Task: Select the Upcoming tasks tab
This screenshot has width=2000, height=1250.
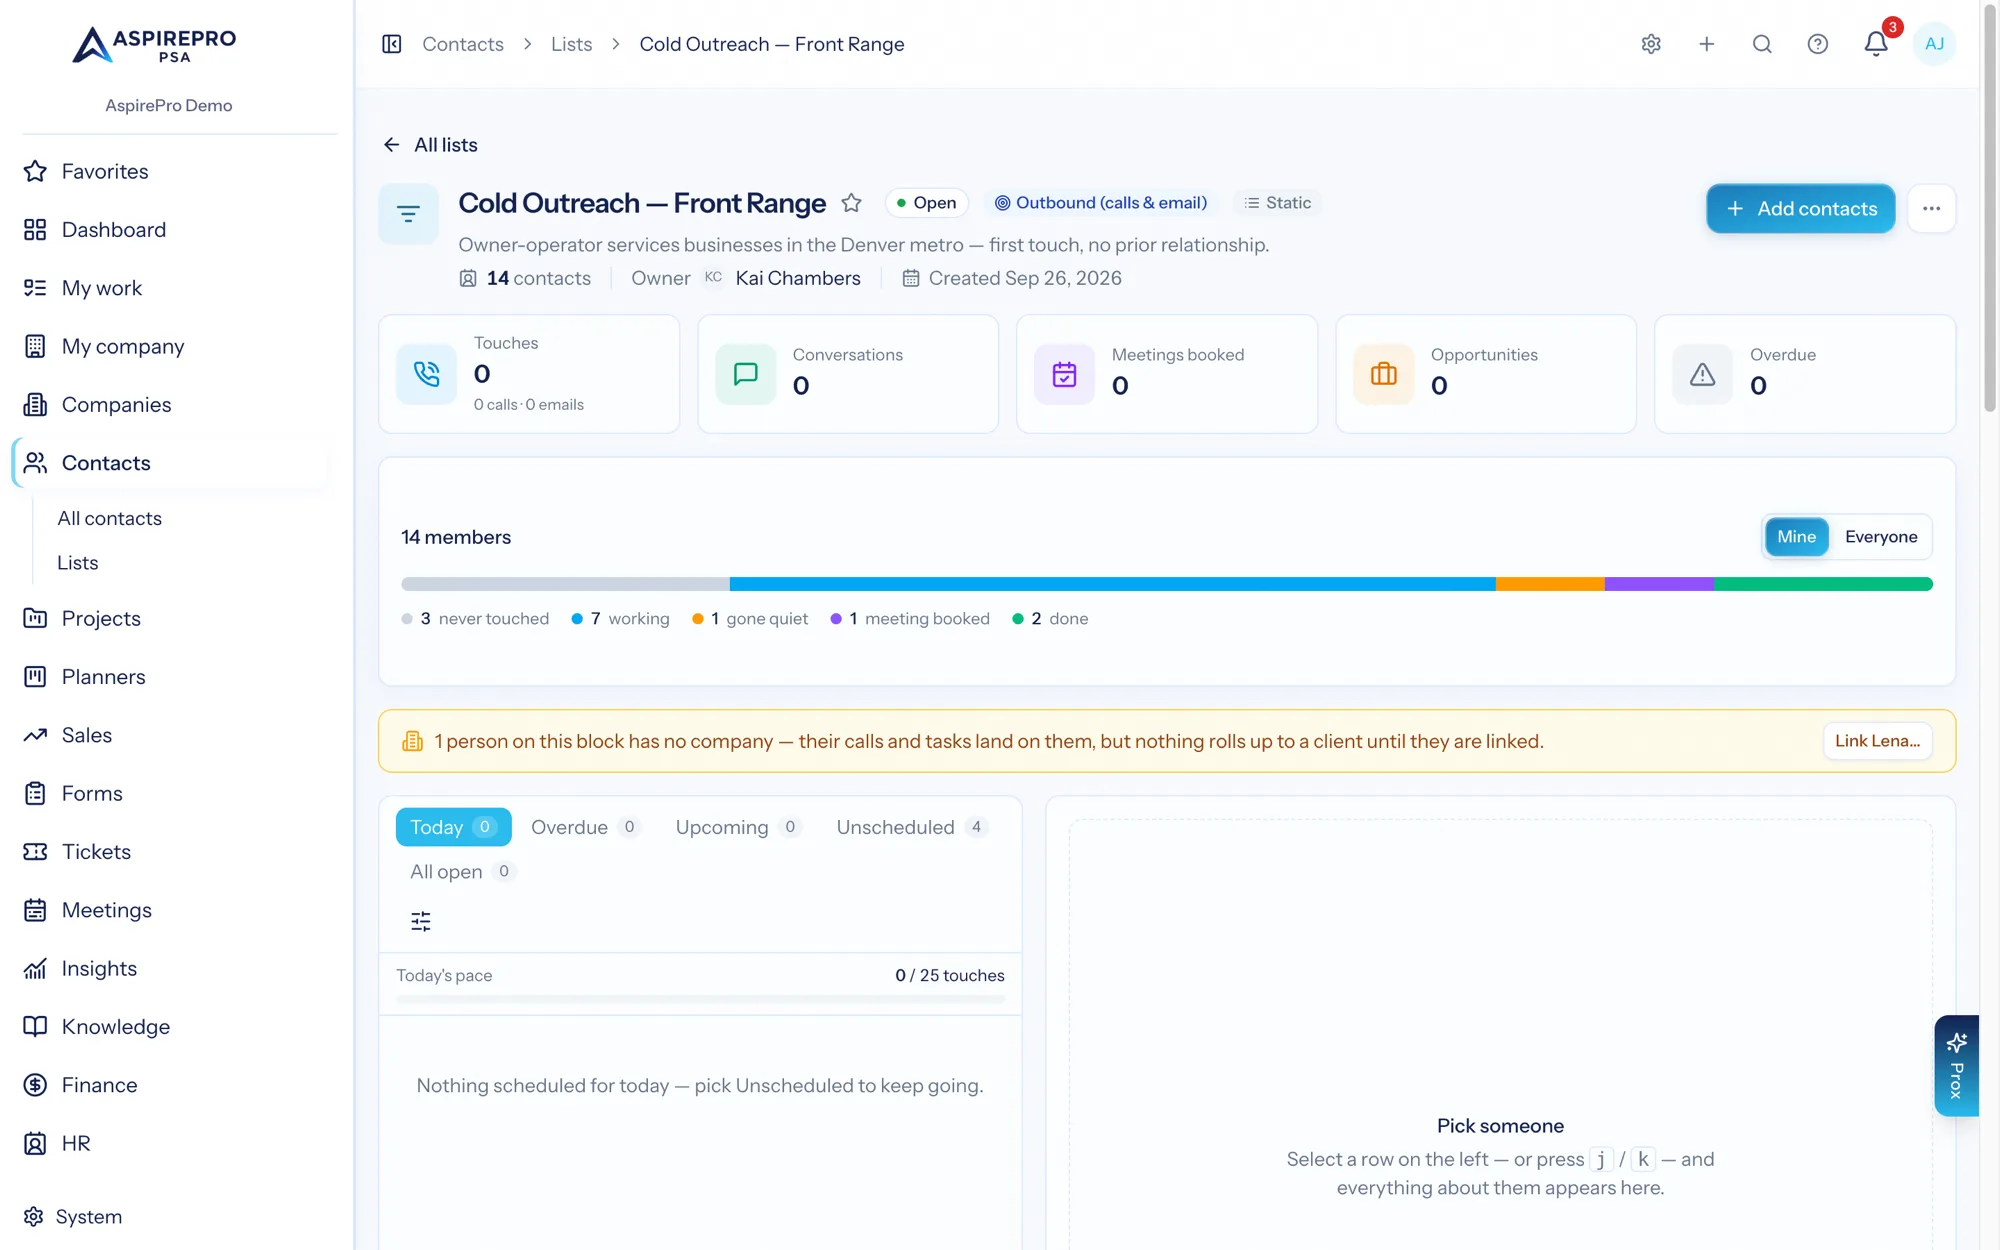Action: 738,827
